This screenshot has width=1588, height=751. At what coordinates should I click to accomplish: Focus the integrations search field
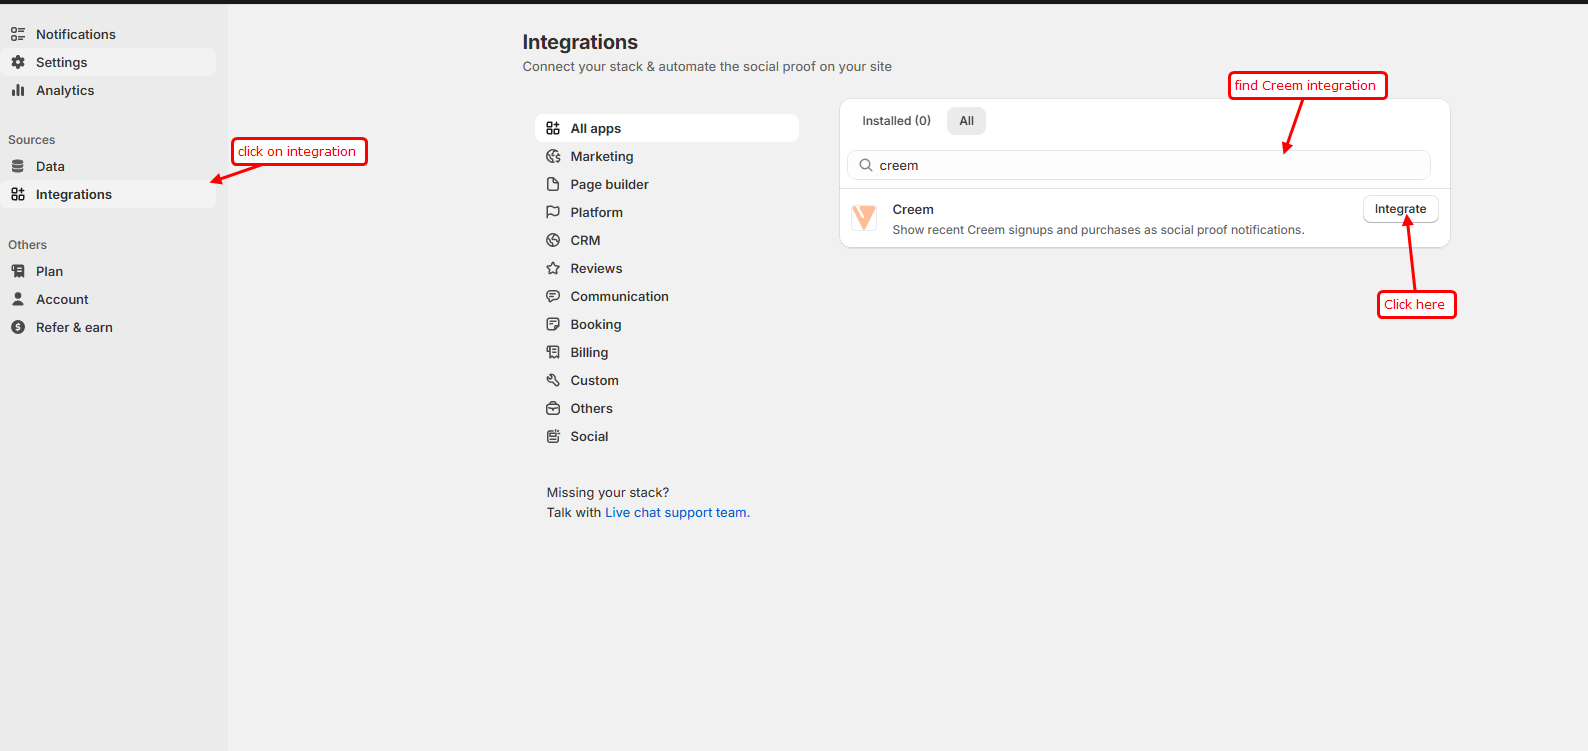click(1139, 165)
